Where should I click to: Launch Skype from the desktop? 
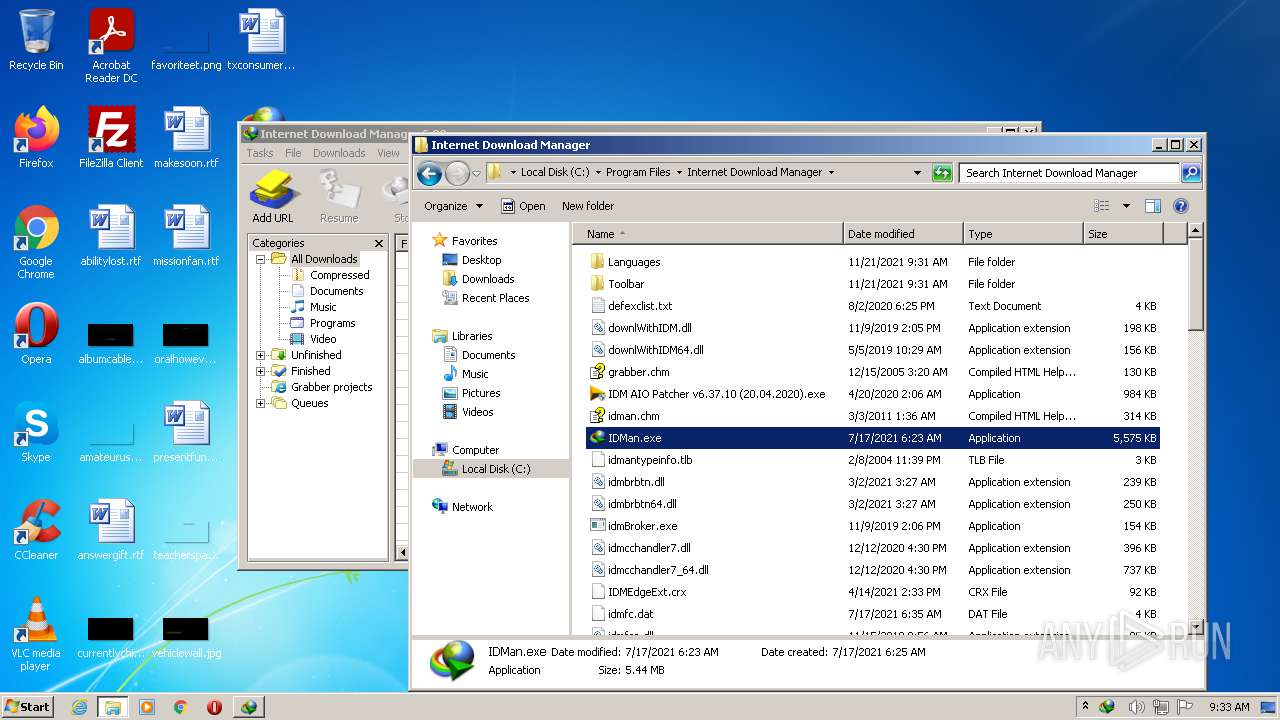pyautogui.click(x=36, y=432)
